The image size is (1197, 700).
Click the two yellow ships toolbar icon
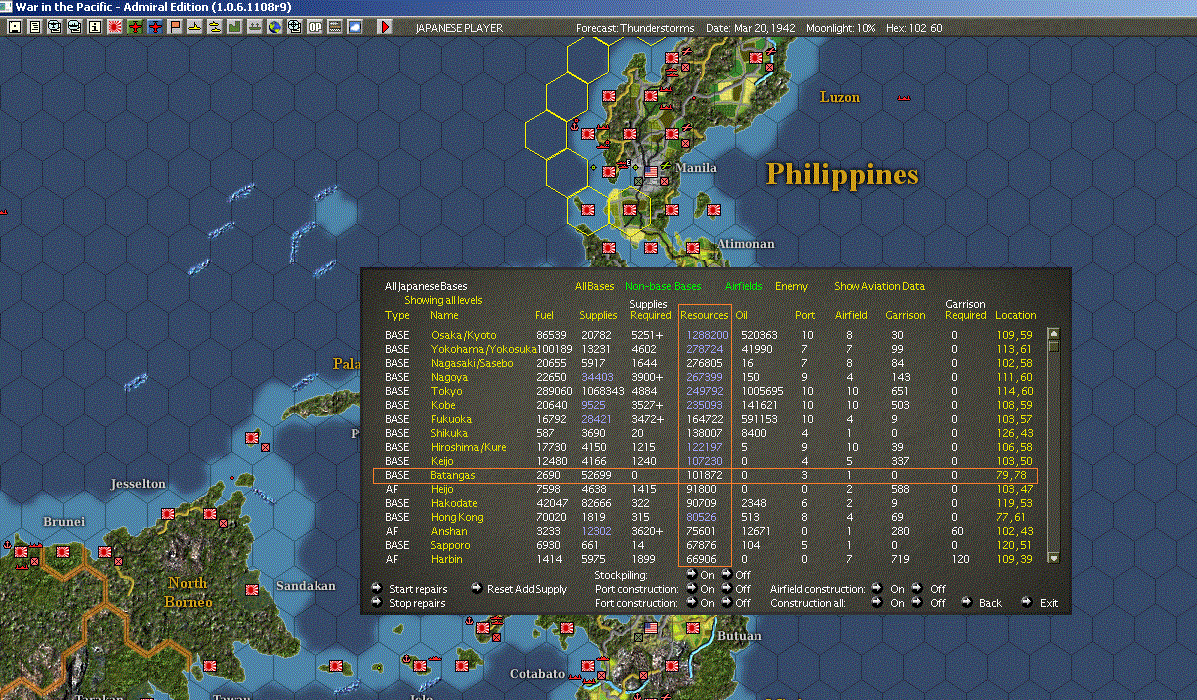point(215,27)
